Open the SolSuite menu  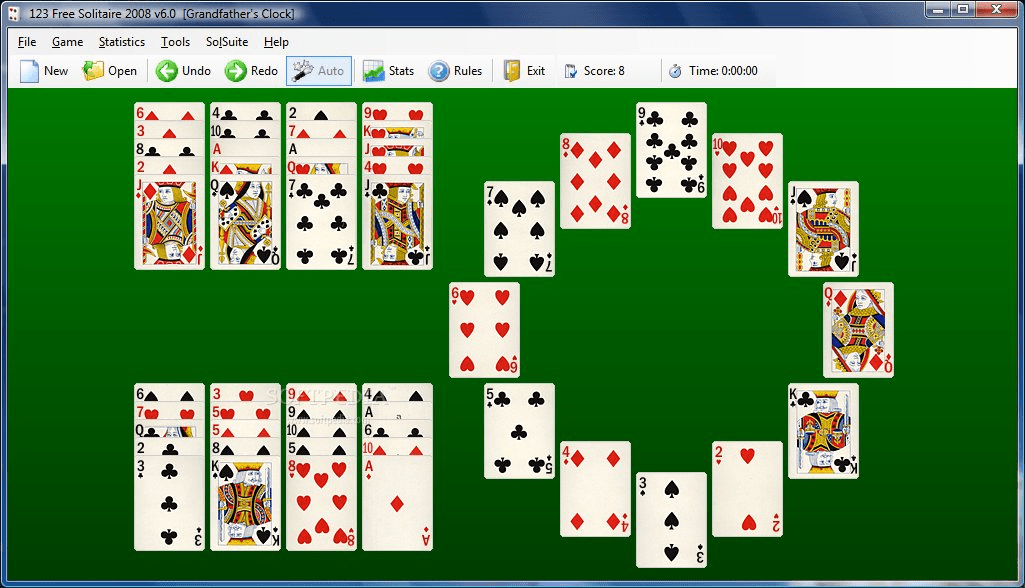tap(226, 42)
